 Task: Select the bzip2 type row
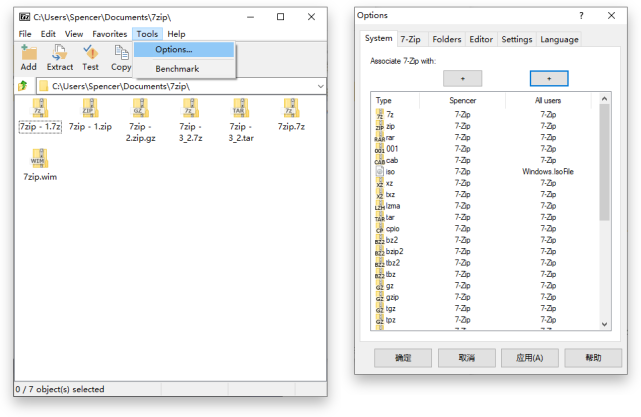486,251
